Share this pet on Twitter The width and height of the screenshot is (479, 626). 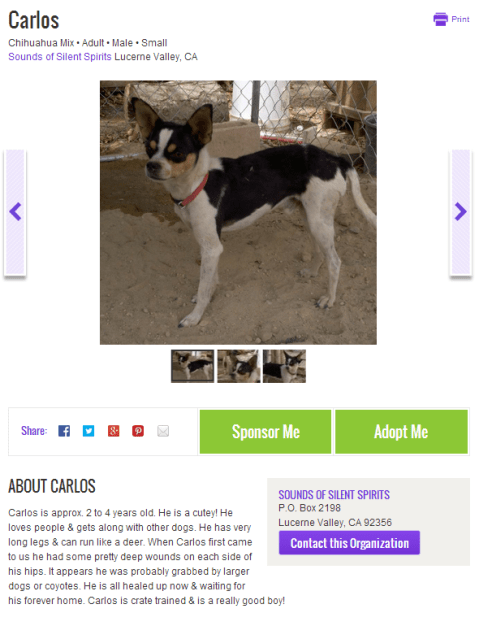coord(89,431)
